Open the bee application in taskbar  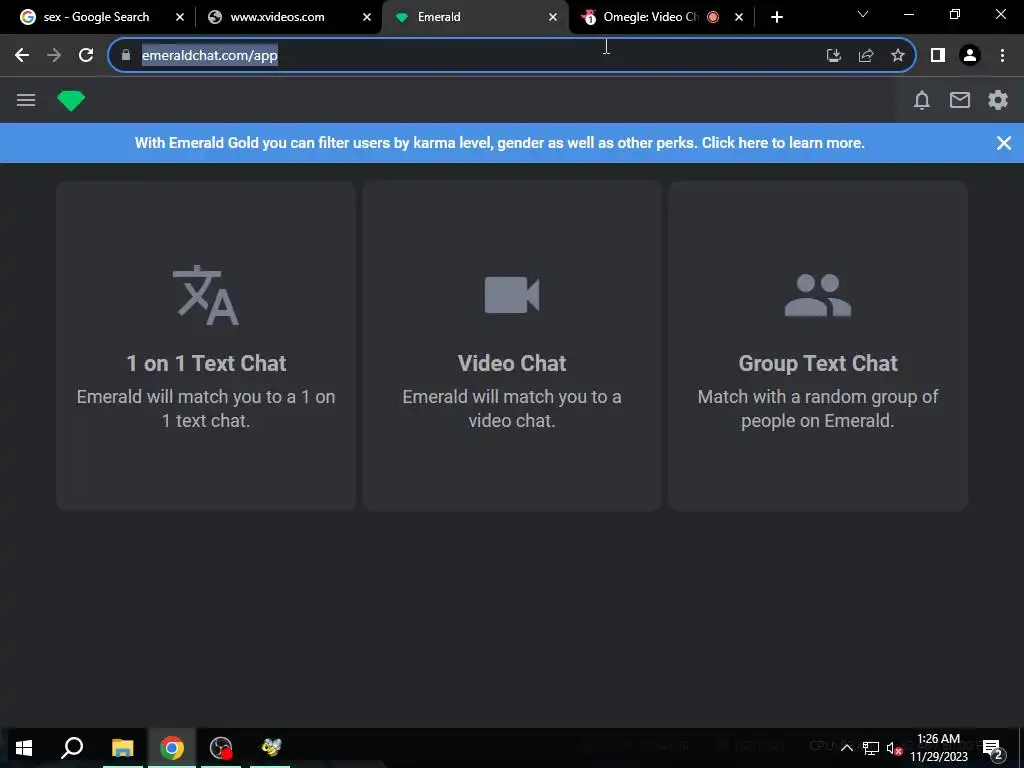point(270,748)
